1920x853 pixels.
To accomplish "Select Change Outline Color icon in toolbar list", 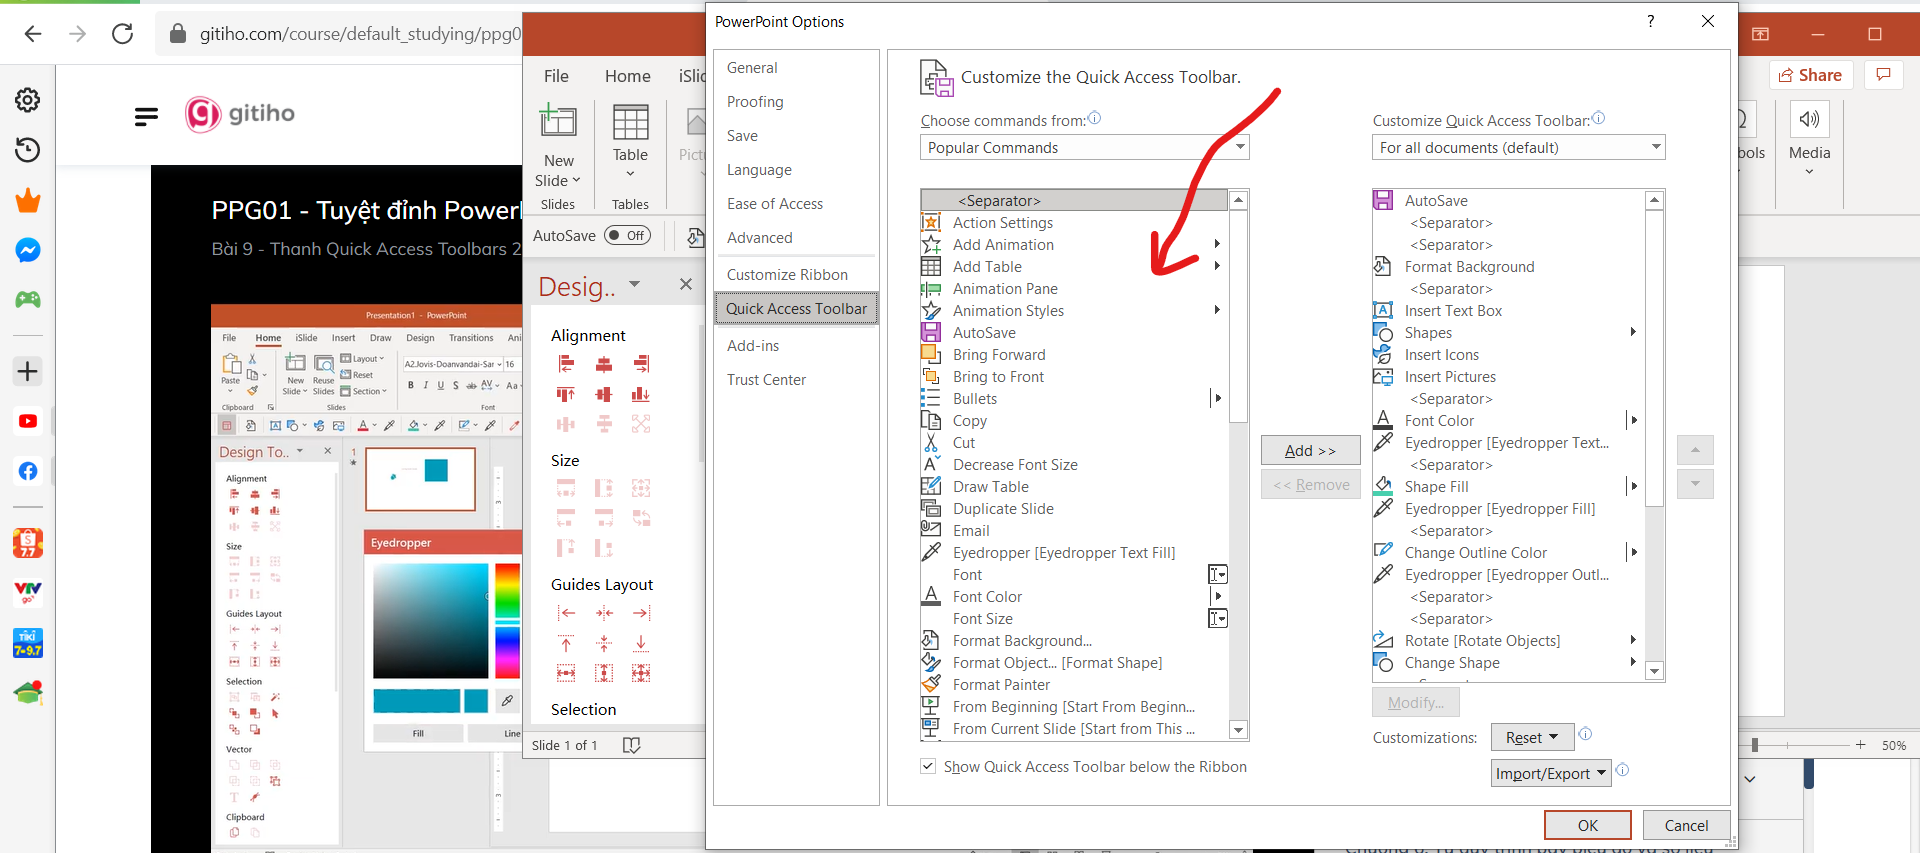I will 1383,552.
